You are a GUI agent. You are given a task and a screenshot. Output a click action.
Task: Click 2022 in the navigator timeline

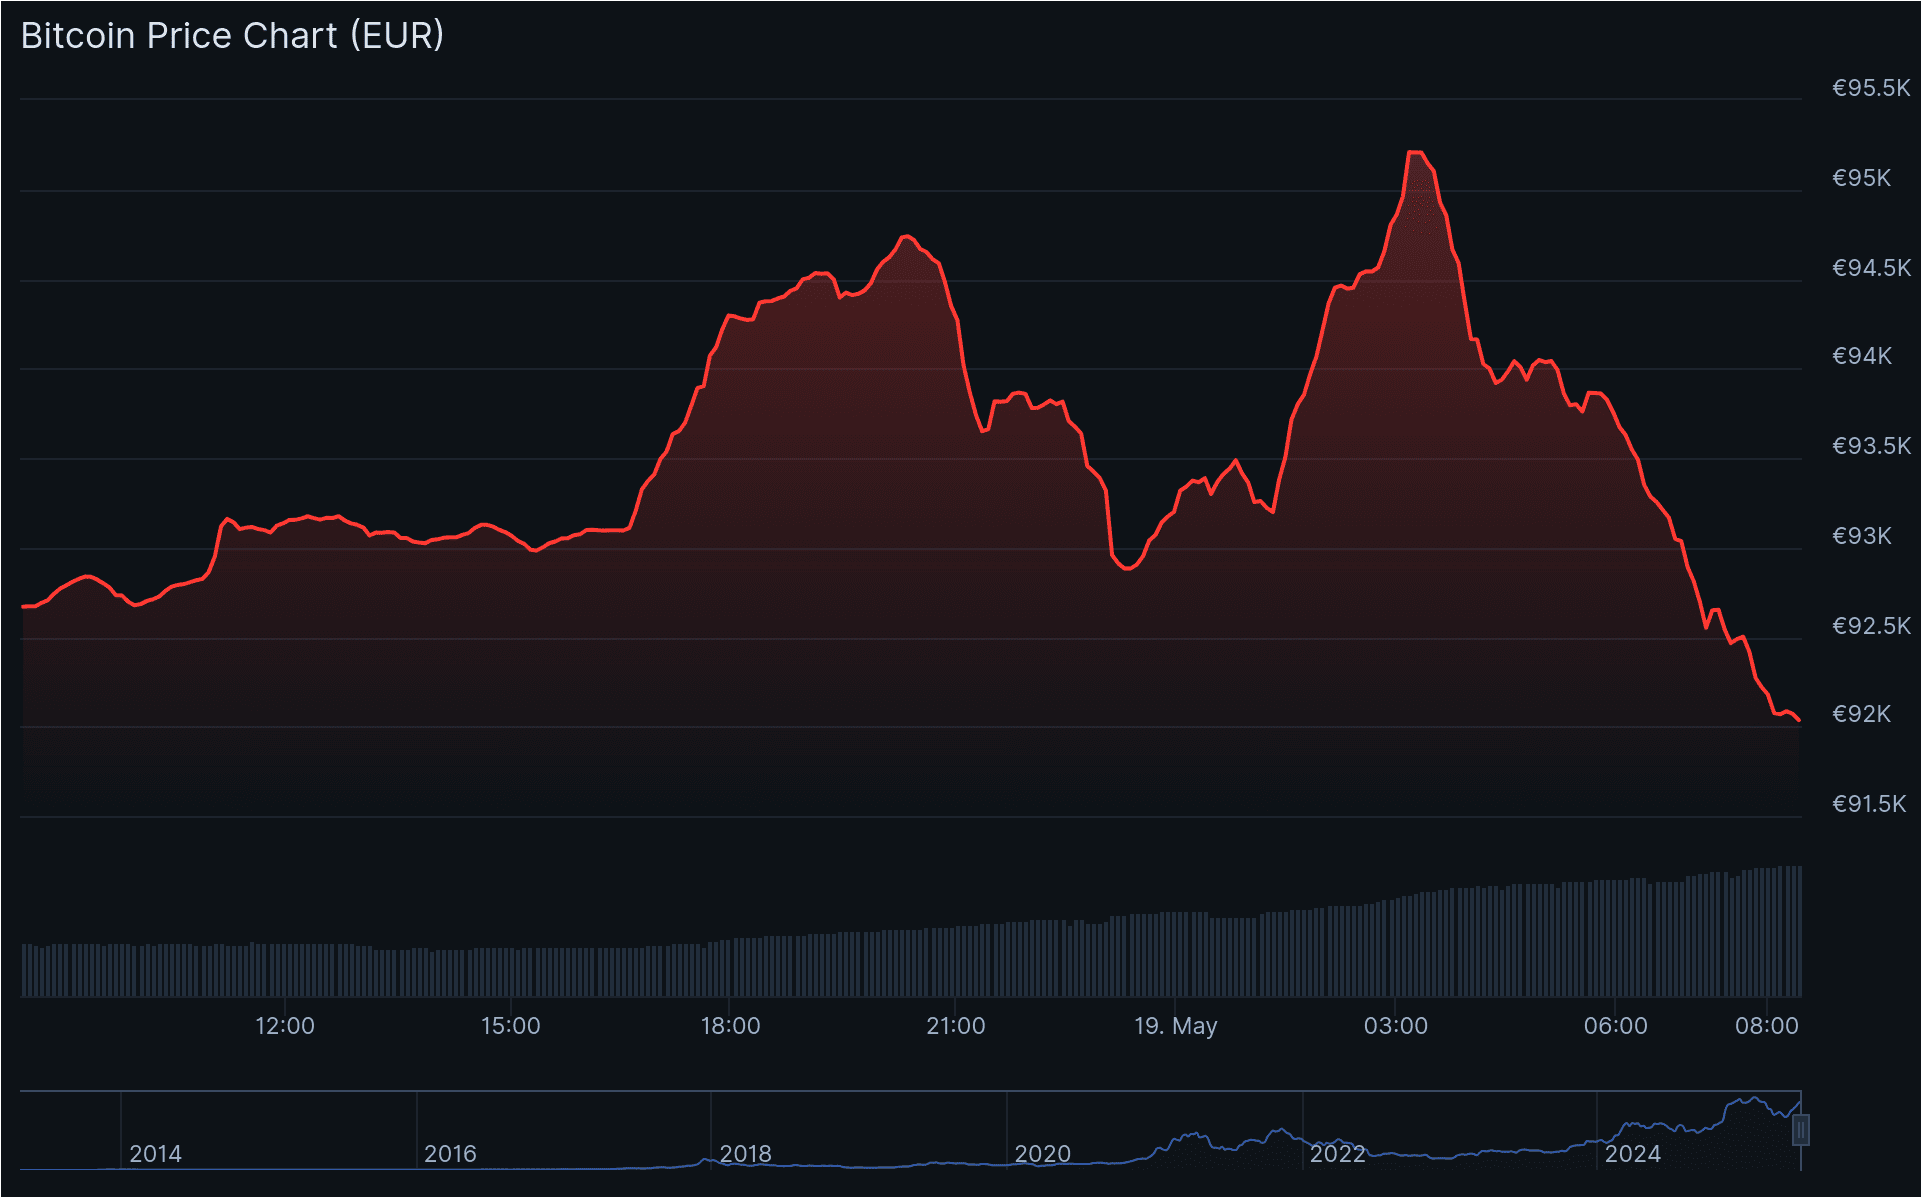coord(1339,1155)
